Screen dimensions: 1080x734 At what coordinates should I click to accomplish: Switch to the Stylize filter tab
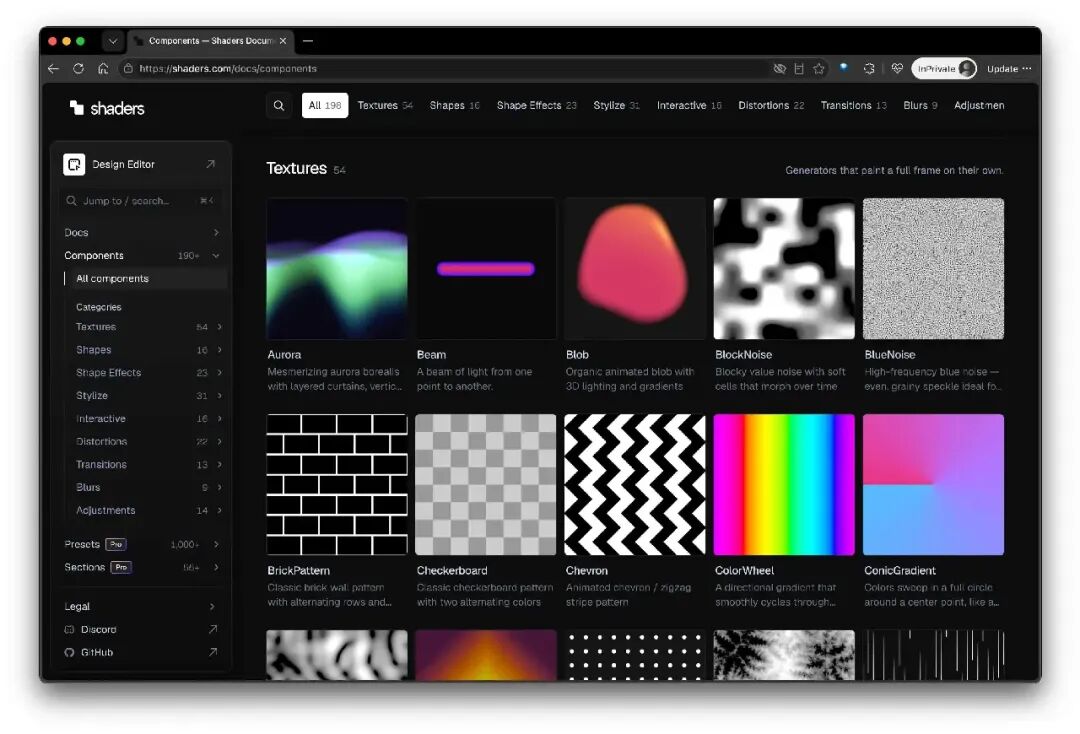coord(616,105)
